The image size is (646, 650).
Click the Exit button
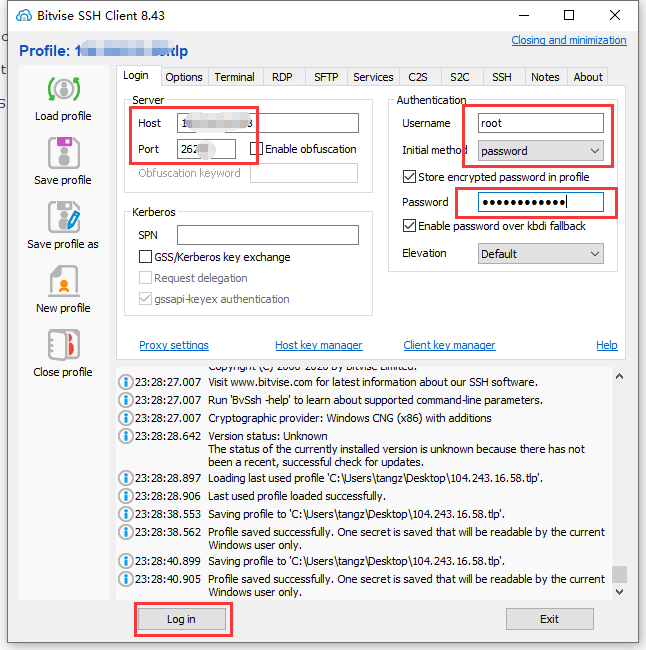tap(549, 619)
